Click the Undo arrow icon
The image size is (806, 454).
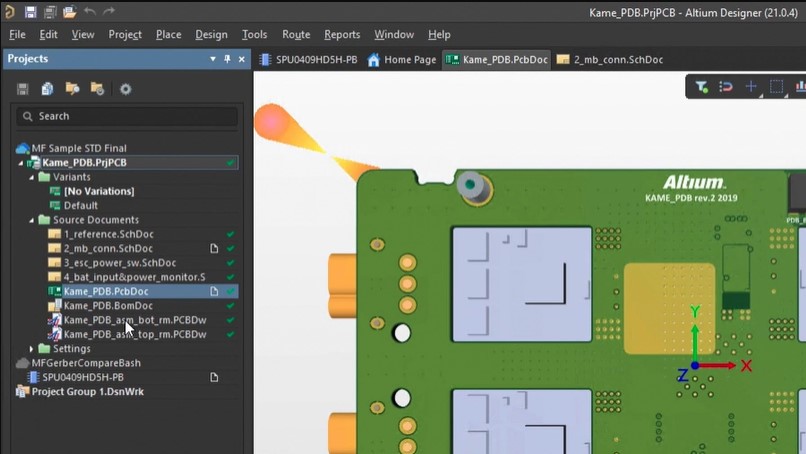point(89,11)
